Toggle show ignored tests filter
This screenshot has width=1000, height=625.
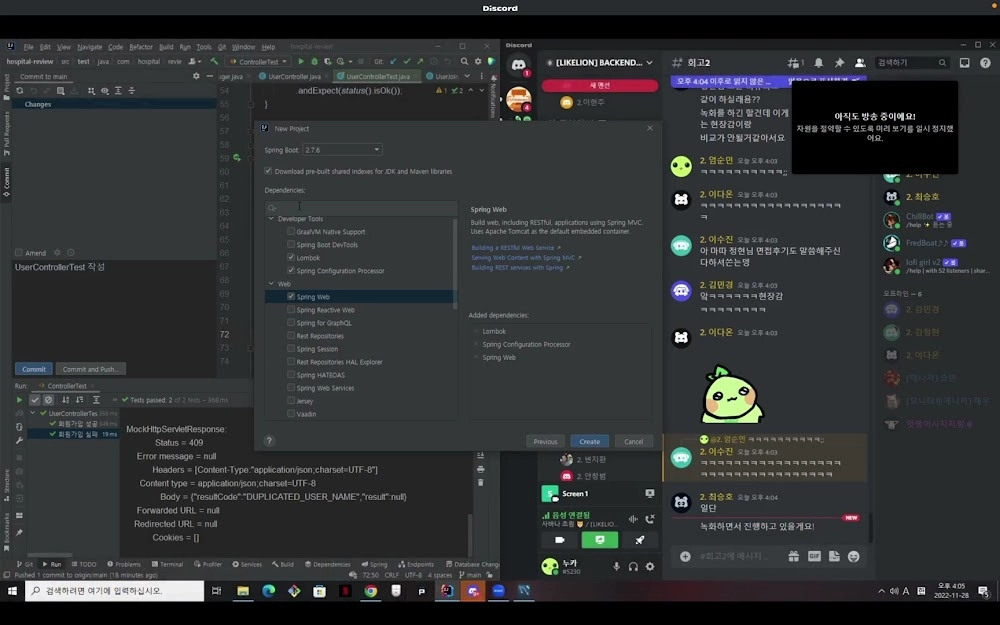click(x=48, y=400)
